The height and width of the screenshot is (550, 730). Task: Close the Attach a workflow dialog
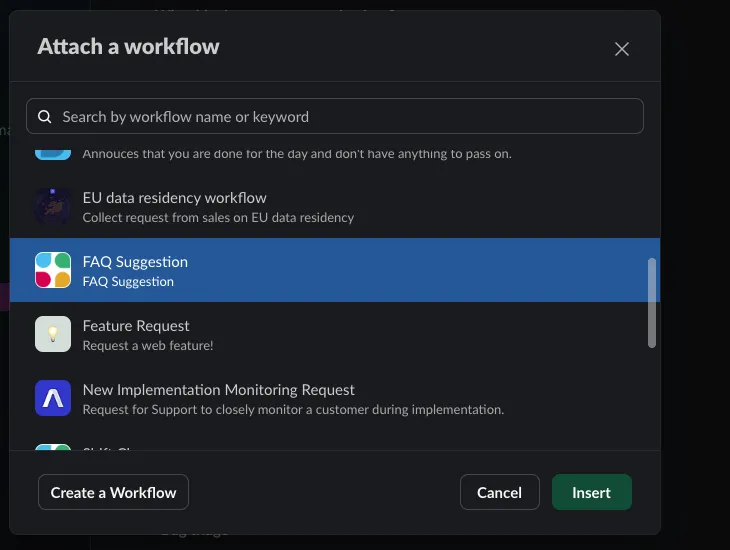pos(622,49)
